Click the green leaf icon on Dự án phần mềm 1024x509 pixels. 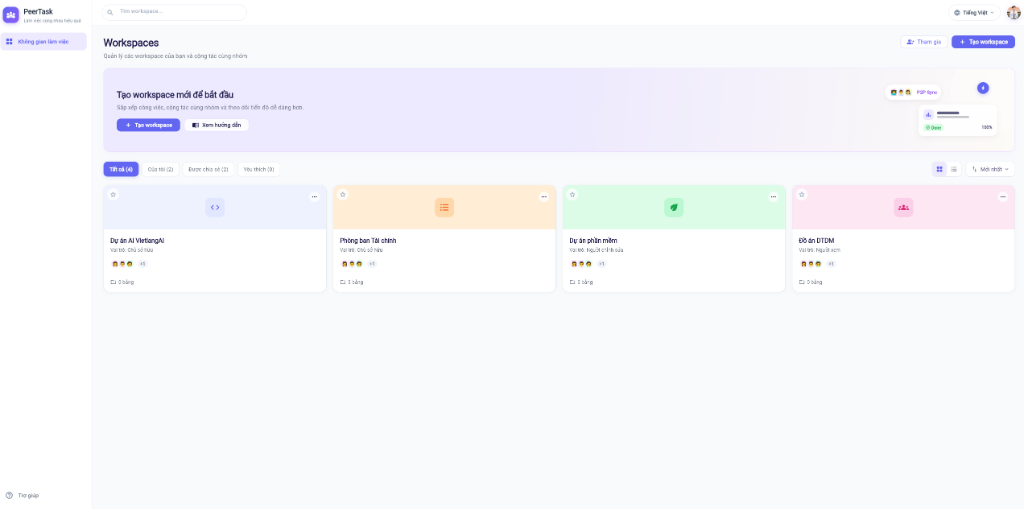pos(674,207)
